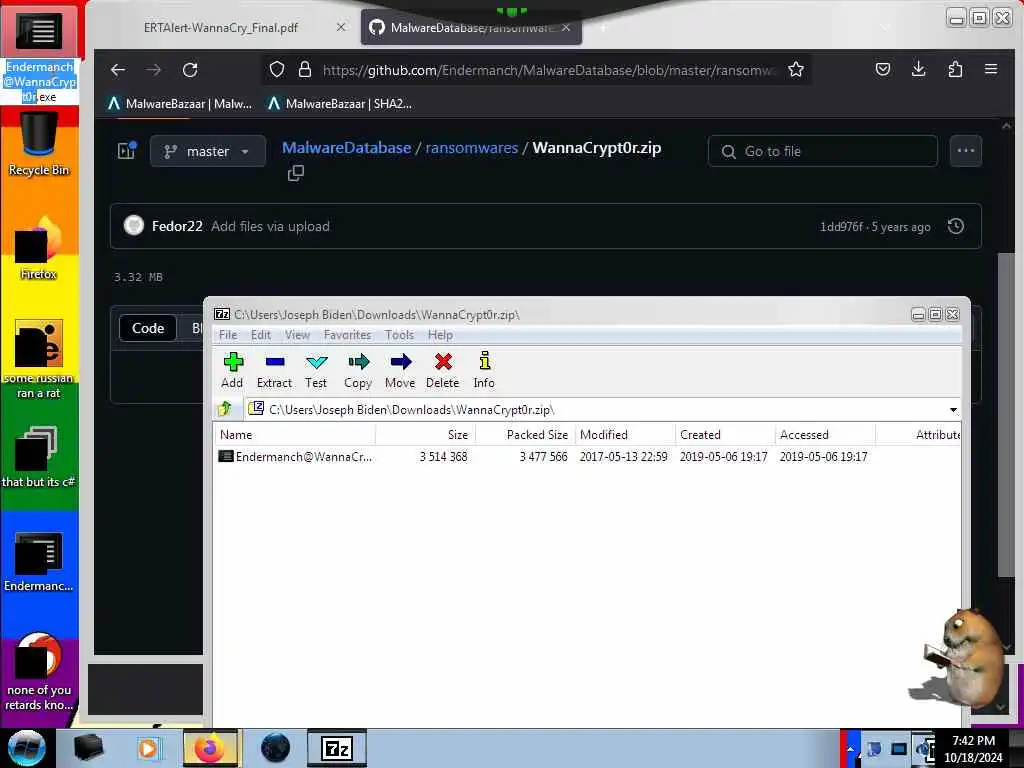Open the View menu in 7-Zip
The image size is (1024, 768).
pos(297,335)
